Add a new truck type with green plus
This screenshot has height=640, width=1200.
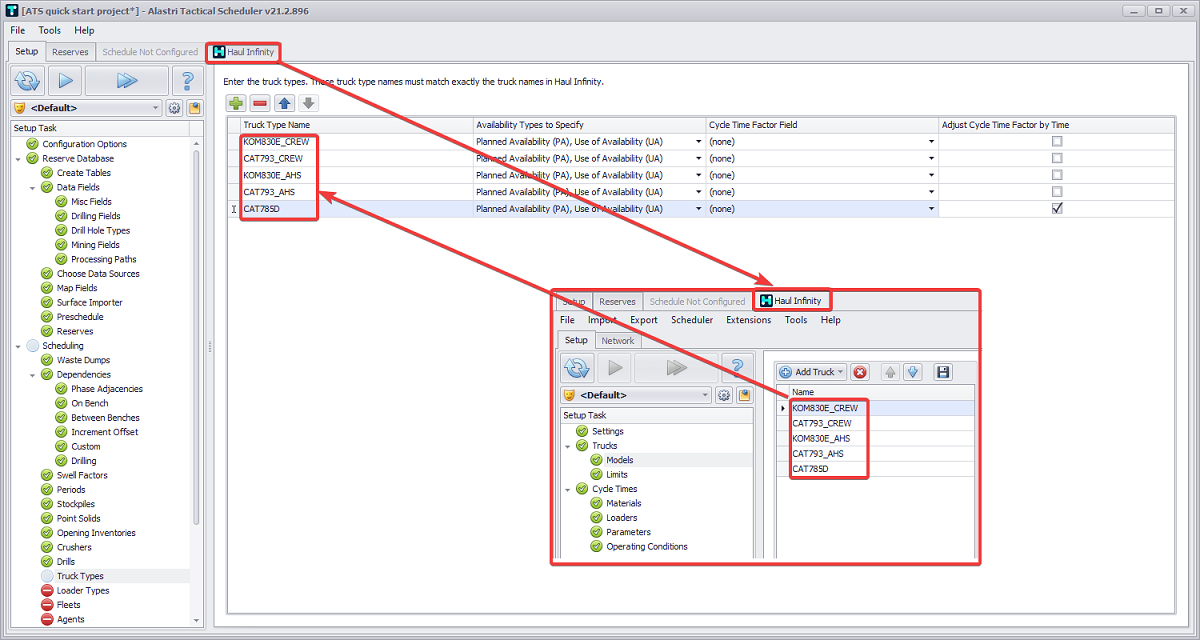[x=236, y=103]
